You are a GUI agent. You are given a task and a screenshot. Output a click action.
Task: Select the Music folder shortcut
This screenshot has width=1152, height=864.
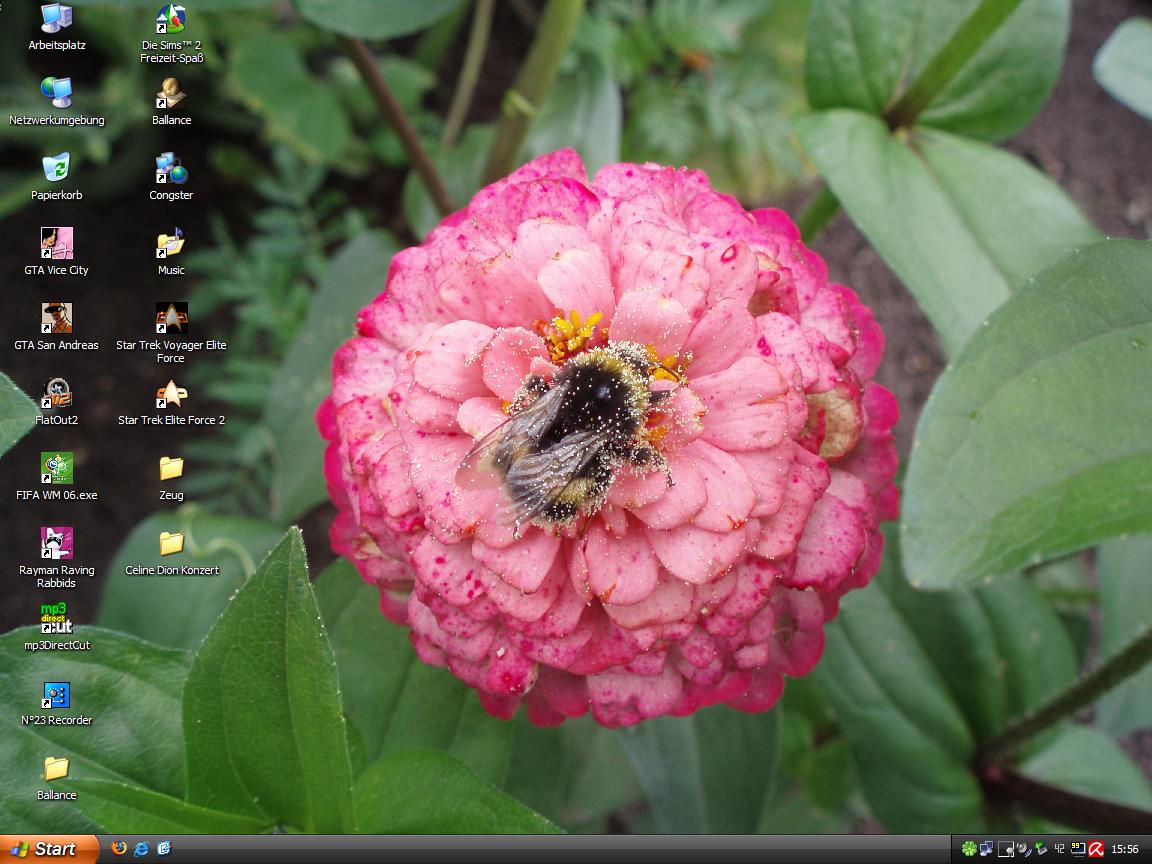coord(171,244)
